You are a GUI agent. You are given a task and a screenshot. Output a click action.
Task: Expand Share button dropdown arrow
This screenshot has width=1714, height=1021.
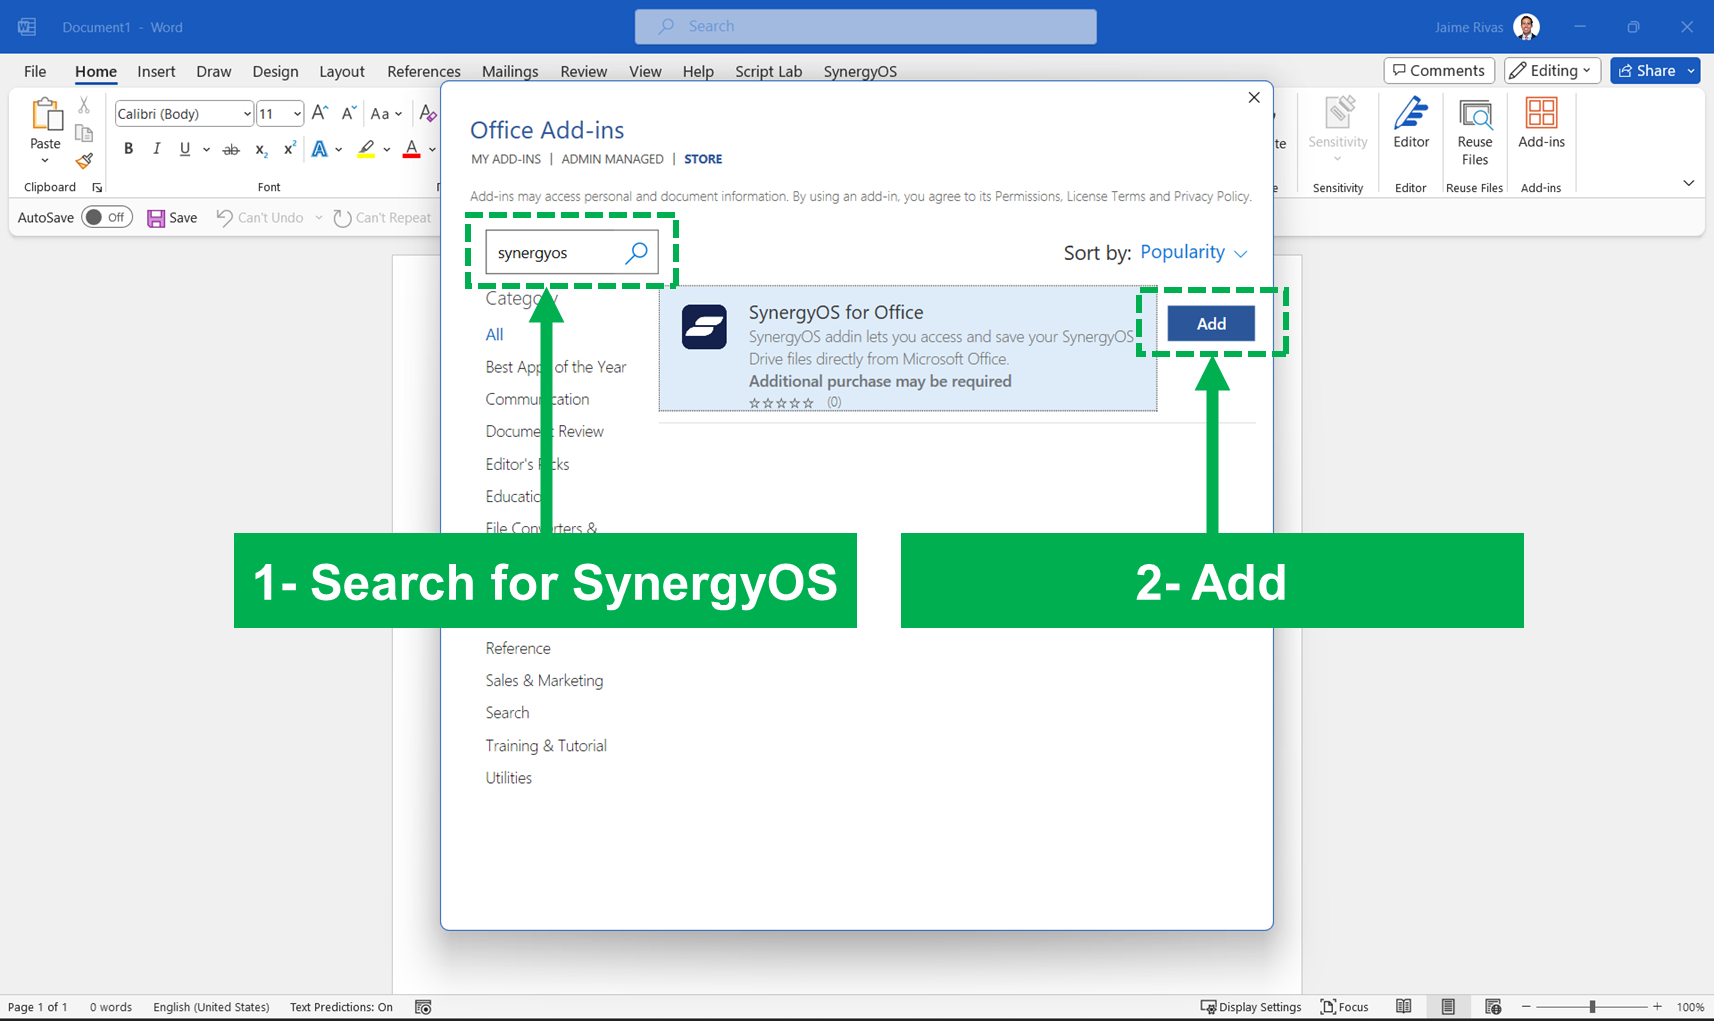(x=1691, y=70)
